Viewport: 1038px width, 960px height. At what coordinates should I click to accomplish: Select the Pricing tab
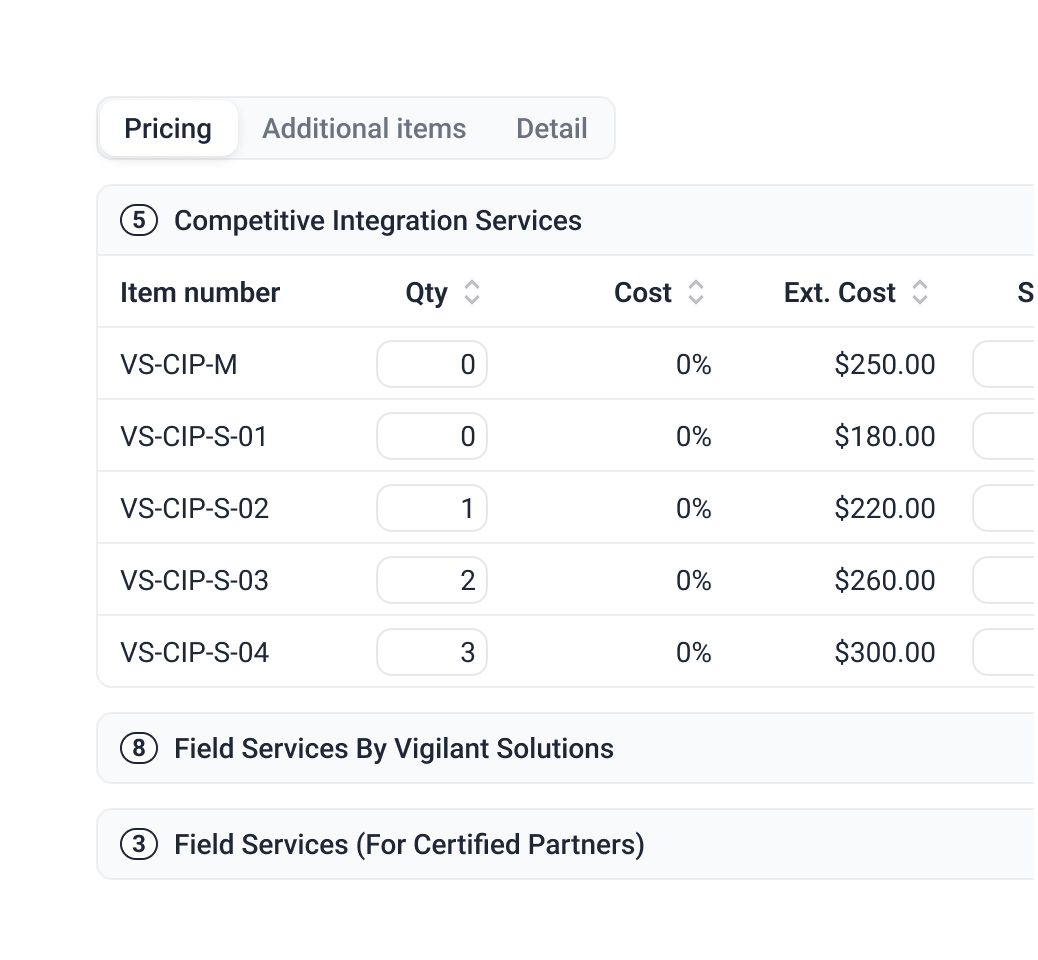point(168,128)
